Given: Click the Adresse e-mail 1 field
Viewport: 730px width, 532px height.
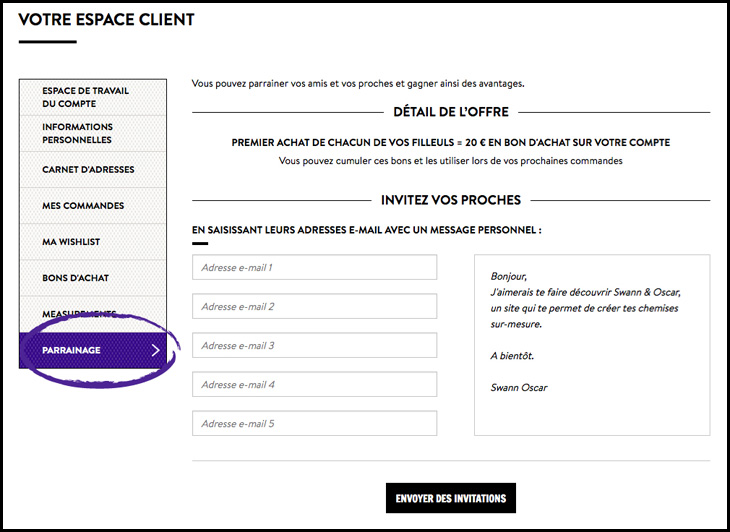Looking at the screenshot, I should (x=314, y=267).
